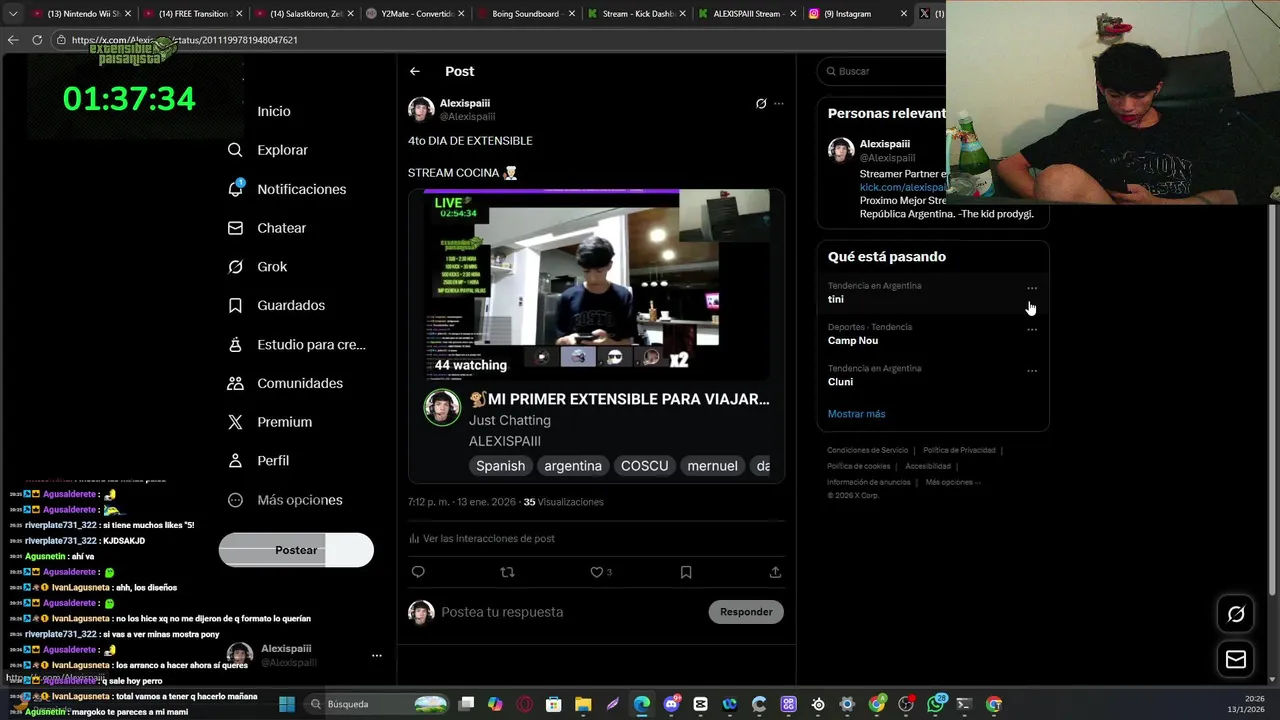Expand Más opciones menu
This screenshot has width=1280, height=720.
tap(299, 500)
